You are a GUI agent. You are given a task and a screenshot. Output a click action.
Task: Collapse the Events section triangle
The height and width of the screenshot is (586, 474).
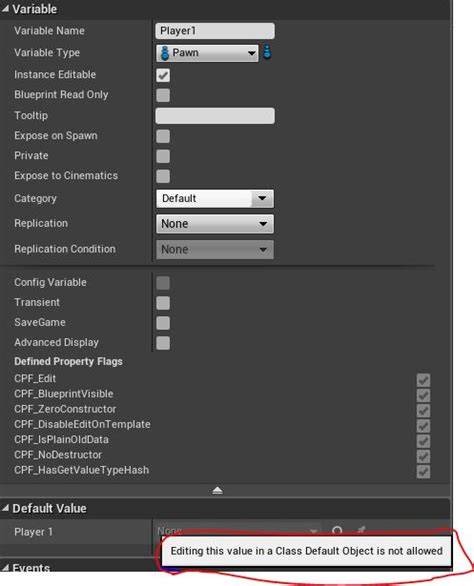click(x=5, y=568)
